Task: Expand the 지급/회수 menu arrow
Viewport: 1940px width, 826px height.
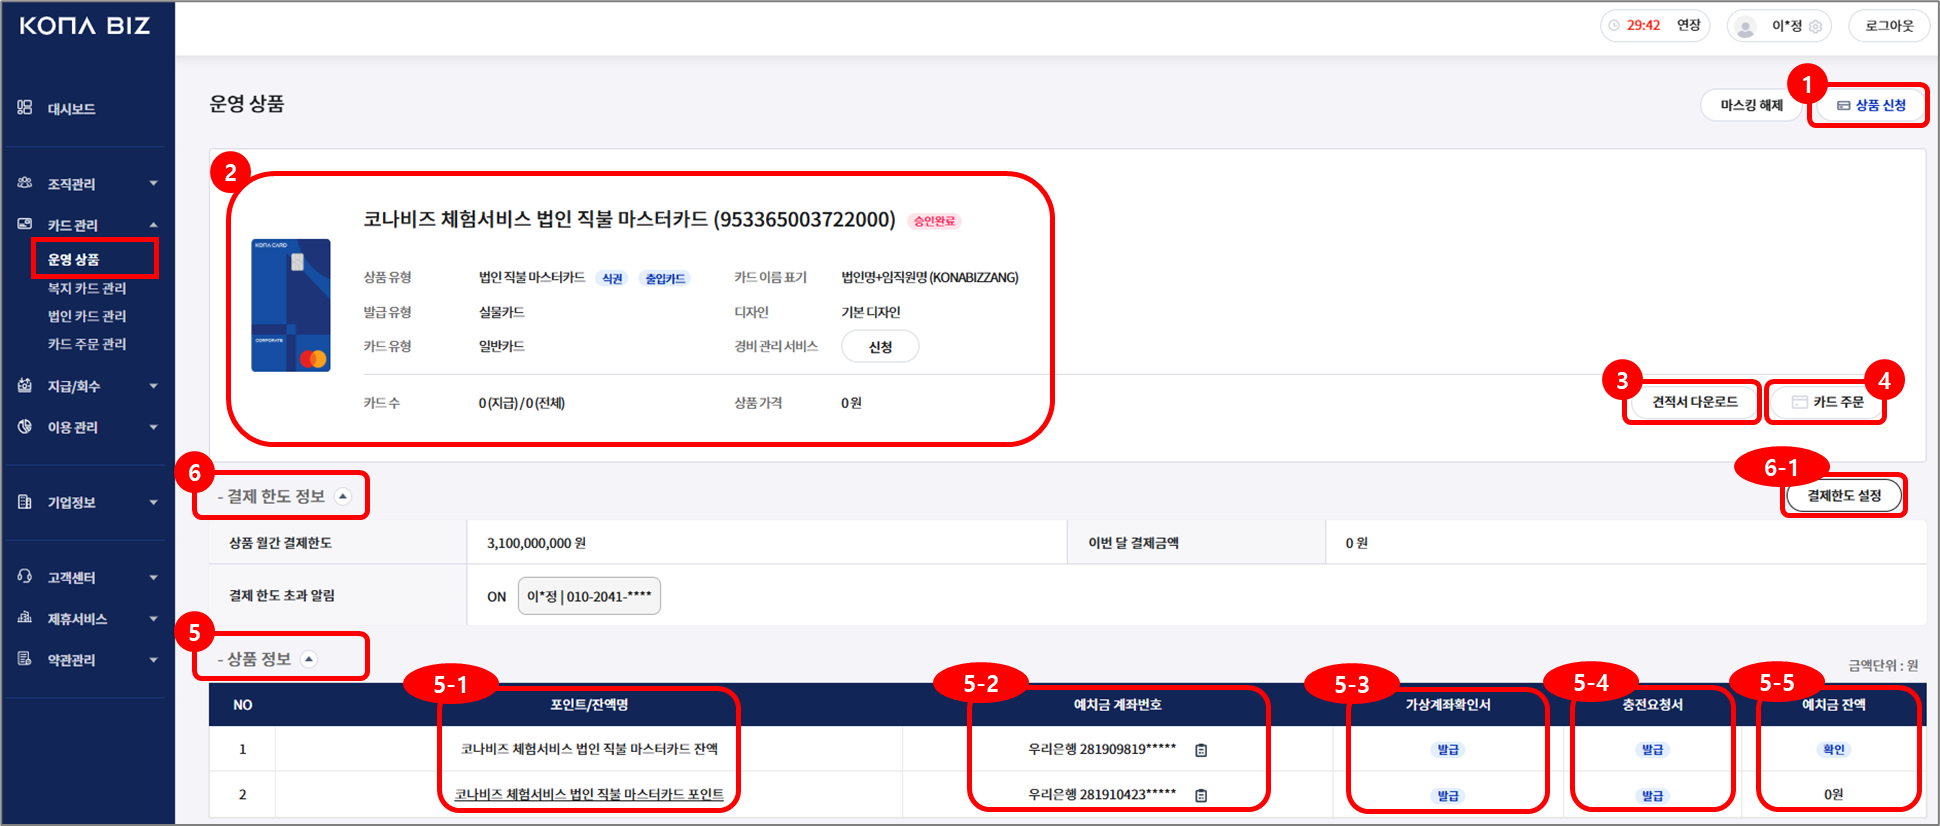Action: click(154, 386)
